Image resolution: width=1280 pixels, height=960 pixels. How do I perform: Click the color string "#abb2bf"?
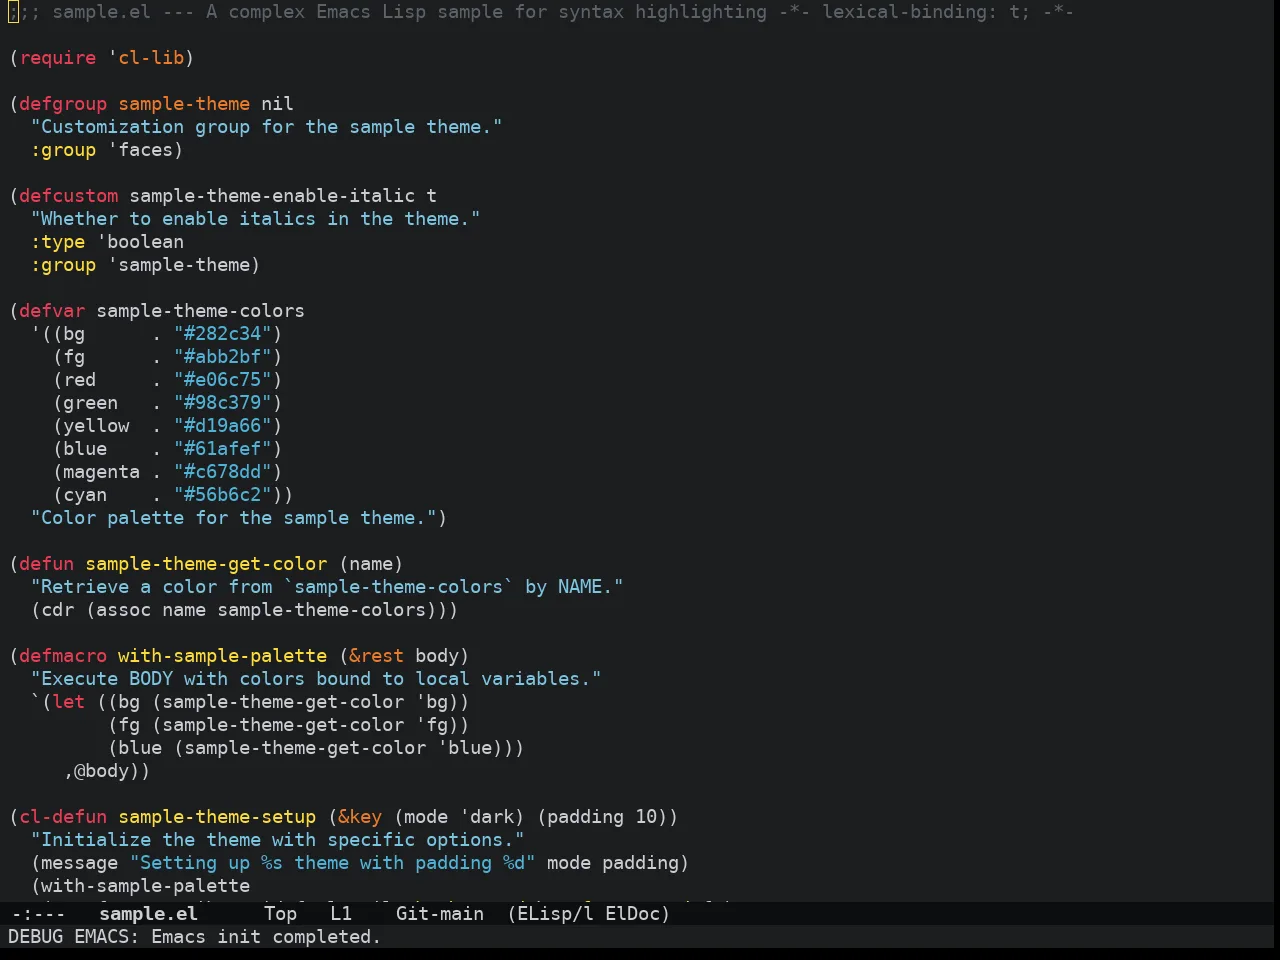pos(223,357)
